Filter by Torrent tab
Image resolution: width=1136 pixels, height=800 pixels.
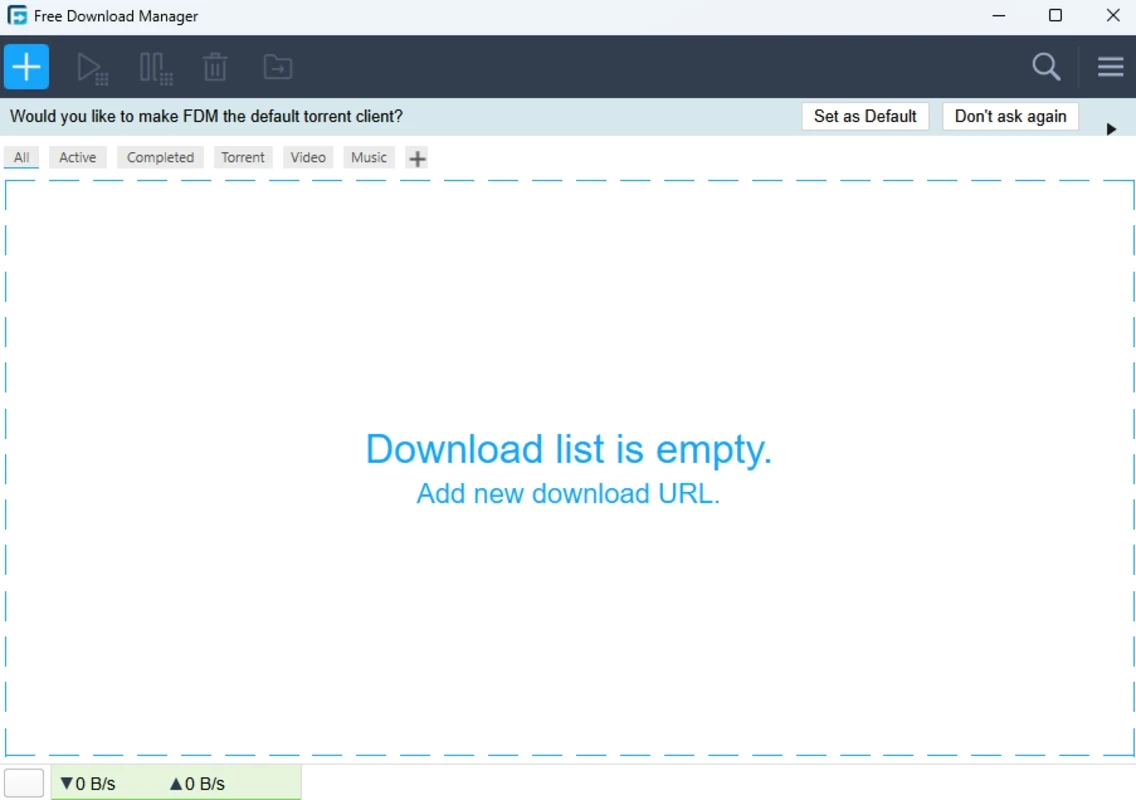pyautogui.click(x=243, y=158)
